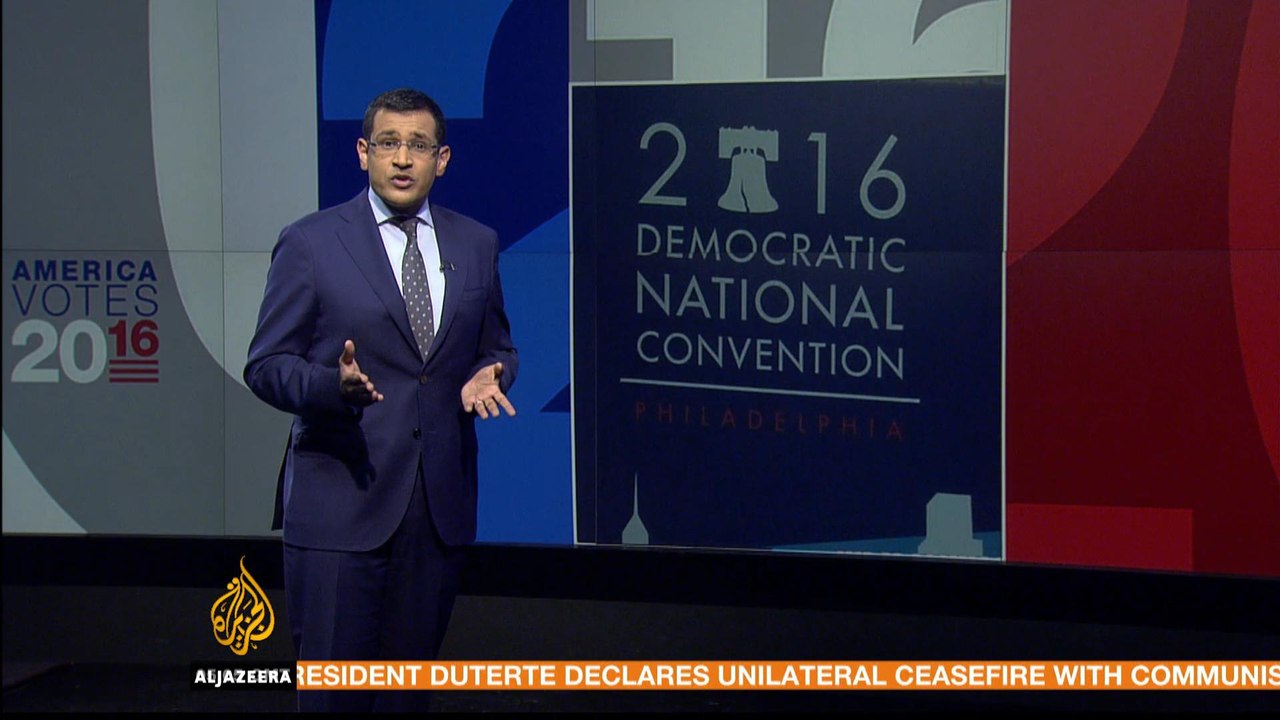The width and height of the screenshot is (1280, 720).
Task: Click the 'CONVENTION' word on the sign
Action: click(770, 354)
